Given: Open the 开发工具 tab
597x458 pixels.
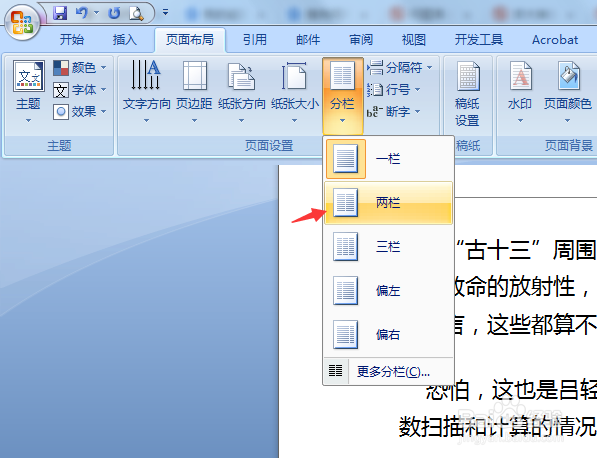Looking at the screenshot, I should pyautogui.click(x=479, y=40).
